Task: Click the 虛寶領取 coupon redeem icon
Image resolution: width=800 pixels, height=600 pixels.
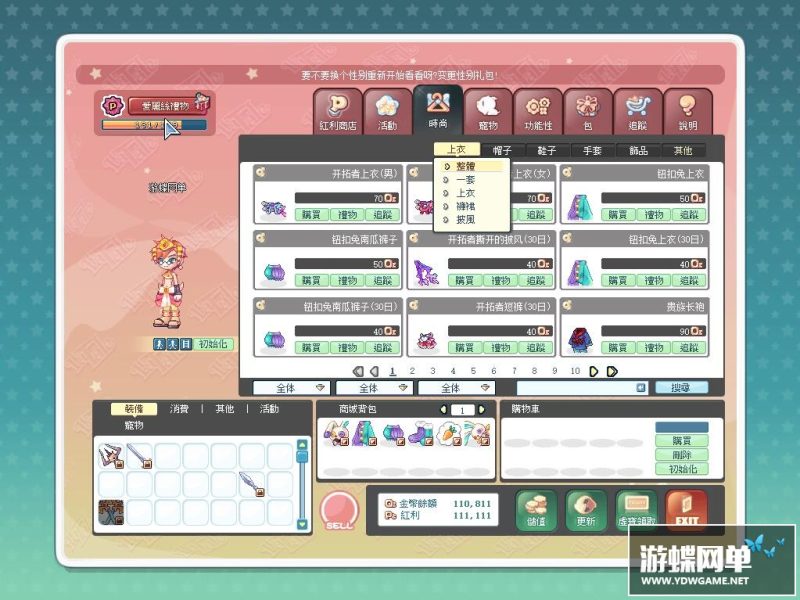Action: pos(636,510)
